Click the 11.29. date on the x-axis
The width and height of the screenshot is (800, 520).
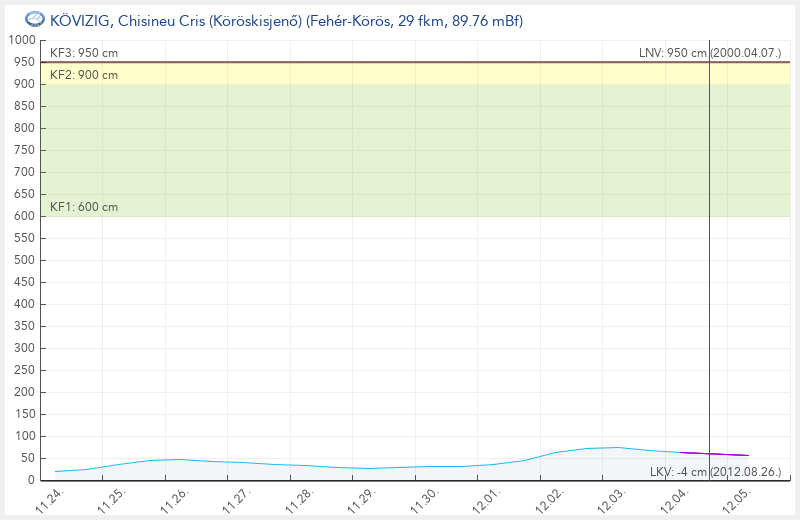pyautogui.click(x=362, y=500)
